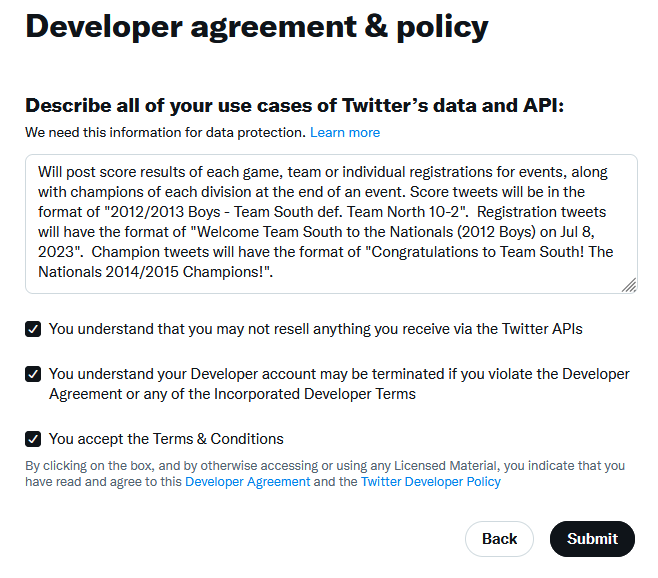
Task: Click the "may not resell anything" label text
Action: click(316, 329)
